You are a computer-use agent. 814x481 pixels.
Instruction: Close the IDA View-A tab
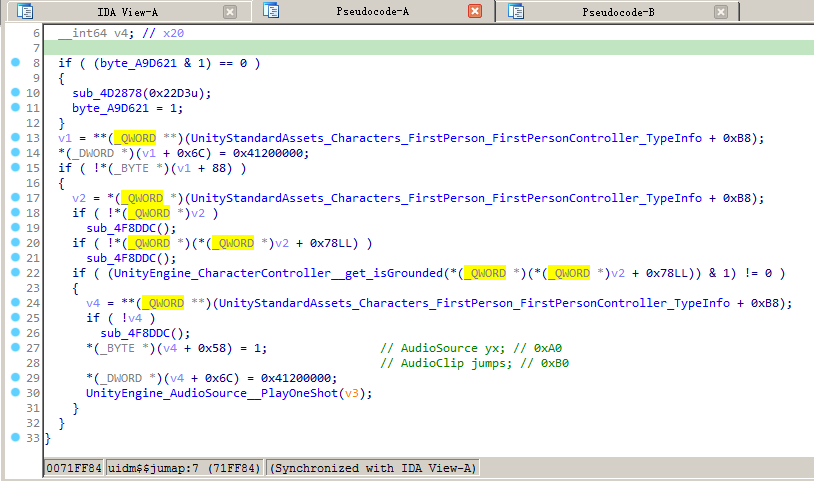pyautogui.click(x=230, y=12)
